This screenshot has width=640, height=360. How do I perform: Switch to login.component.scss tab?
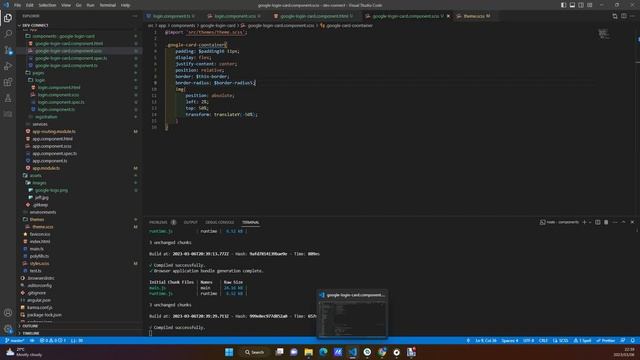point(234,16)
